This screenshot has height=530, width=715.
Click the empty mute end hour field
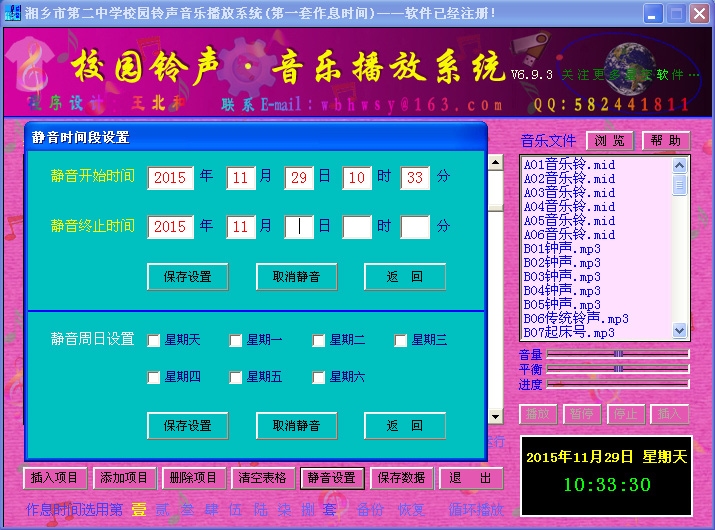pos(357,227)
